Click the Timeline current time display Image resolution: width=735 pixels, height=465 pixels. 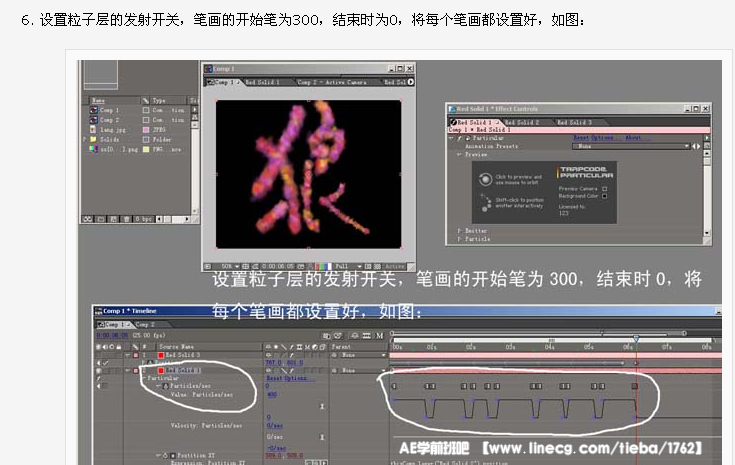(x=112, y=335)
